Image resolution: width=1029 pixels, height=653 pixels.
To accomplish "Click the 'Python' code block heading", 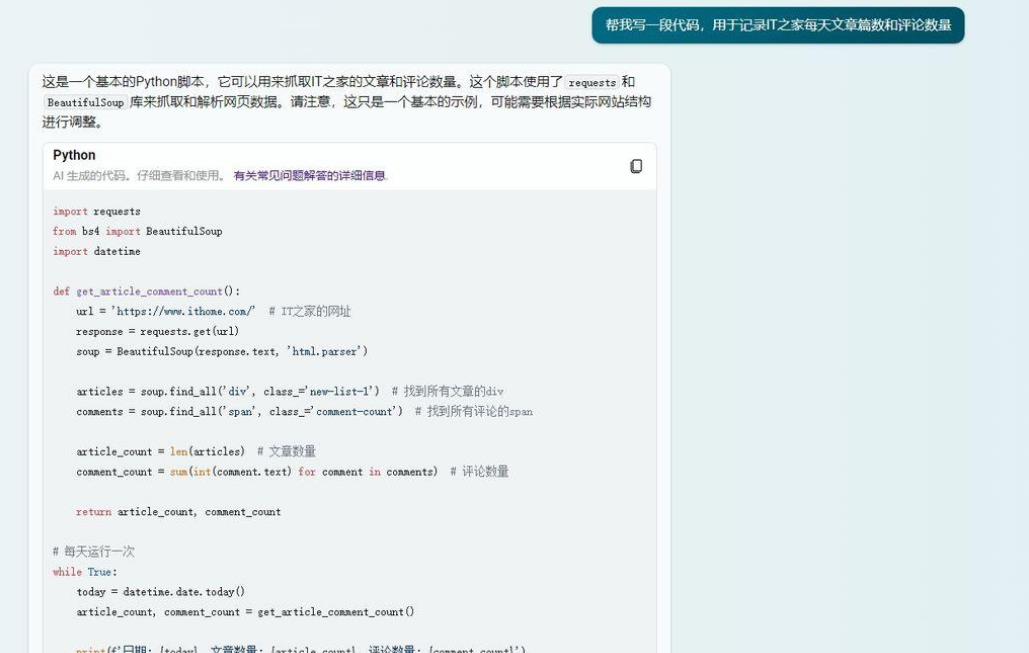I will click(75, 155).
